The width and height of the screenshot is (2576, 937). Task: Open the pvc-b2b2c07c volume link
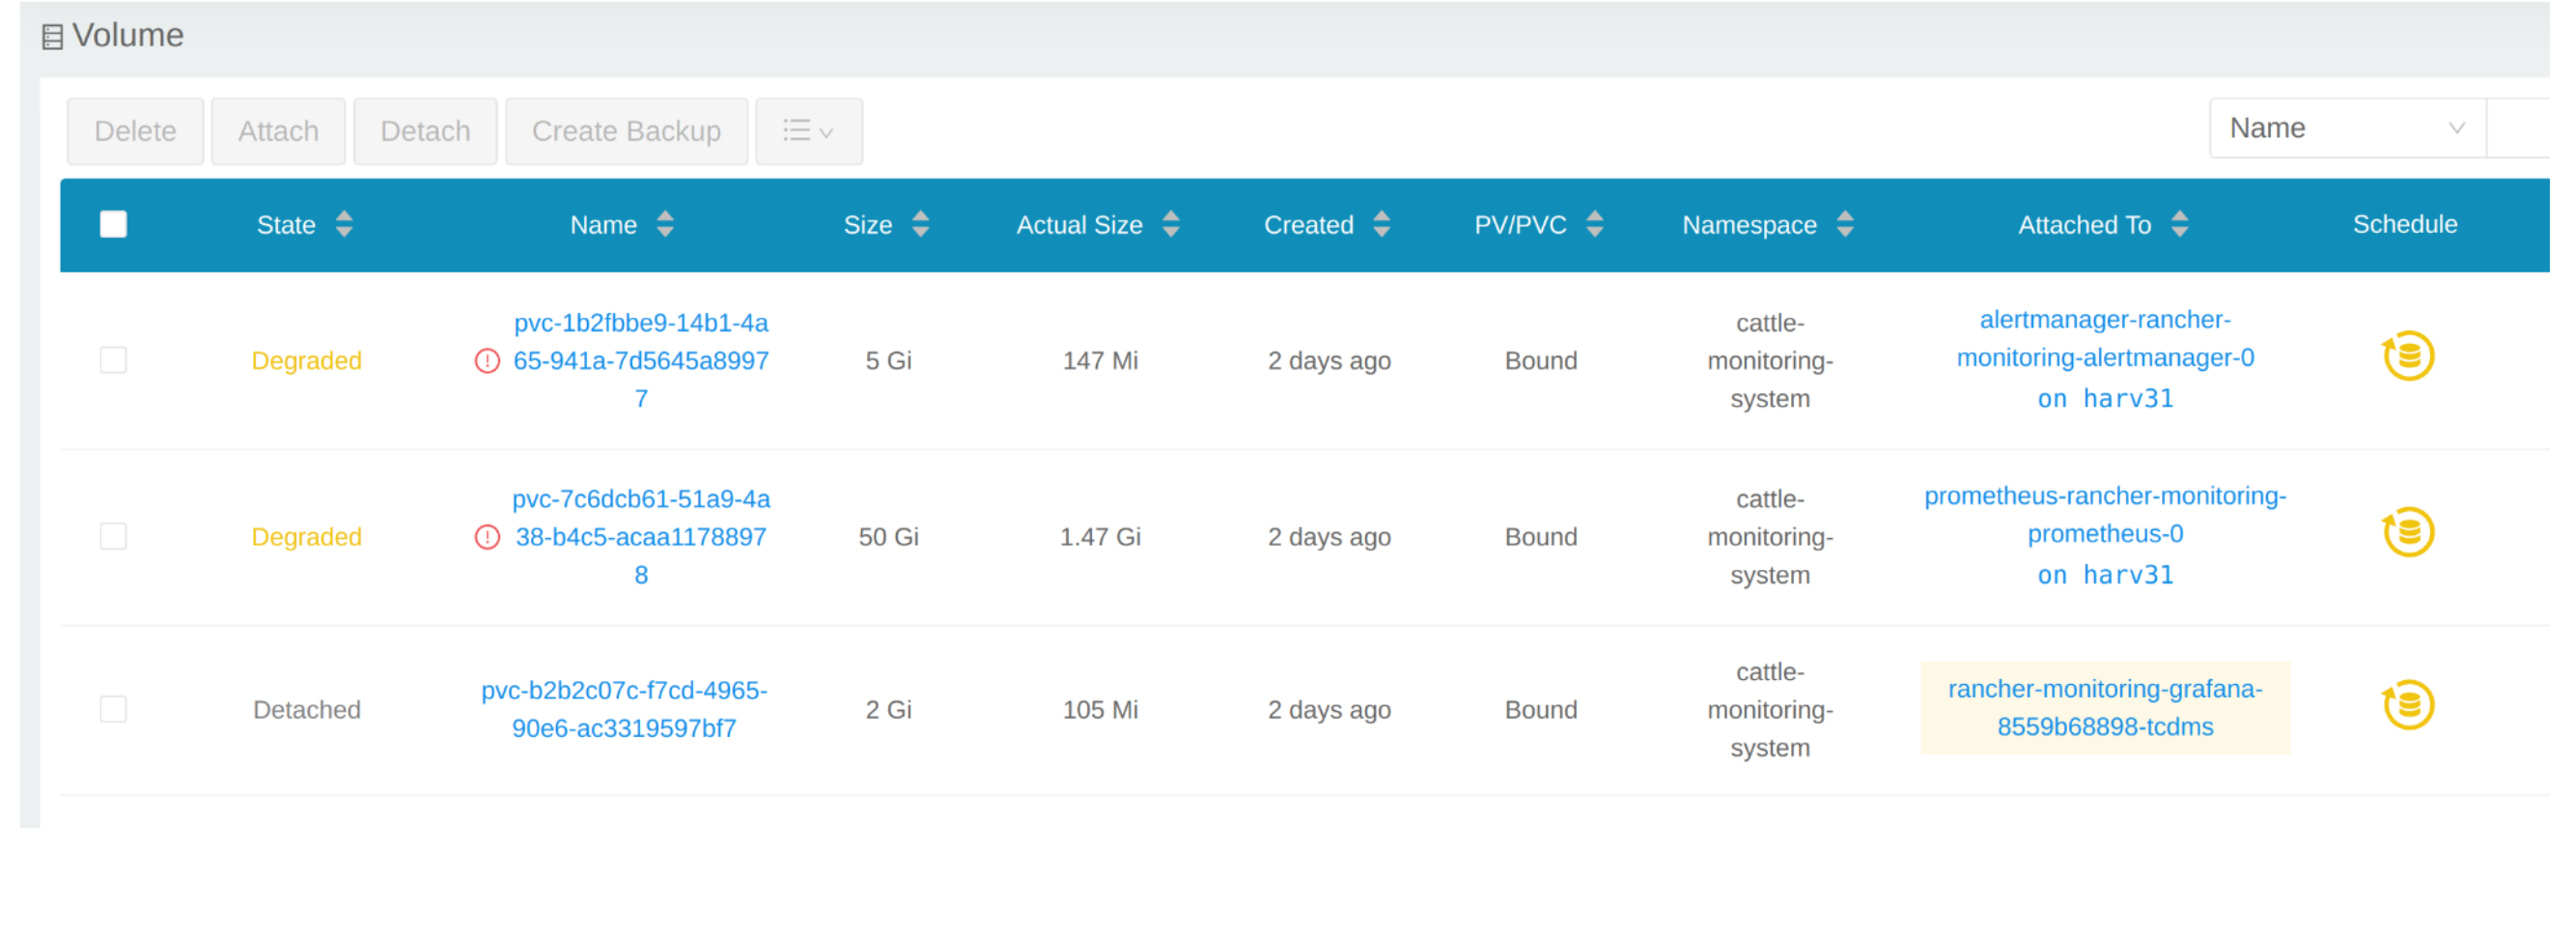click(624, 709)
